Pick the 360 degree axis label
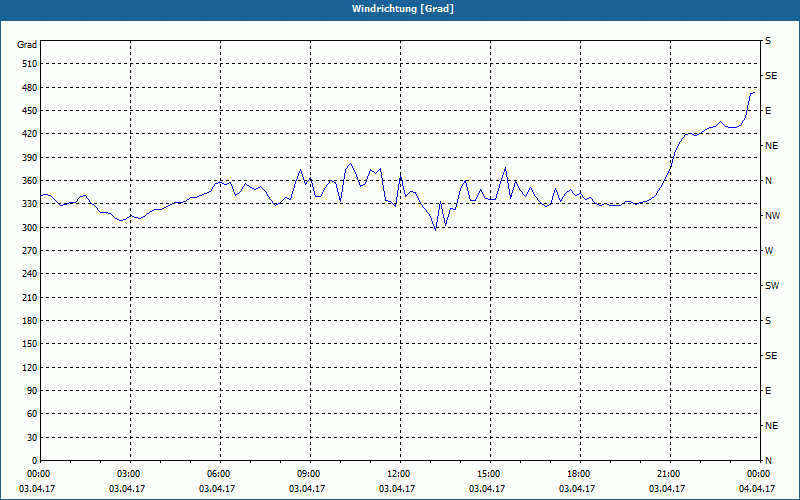 coord(30,181)
